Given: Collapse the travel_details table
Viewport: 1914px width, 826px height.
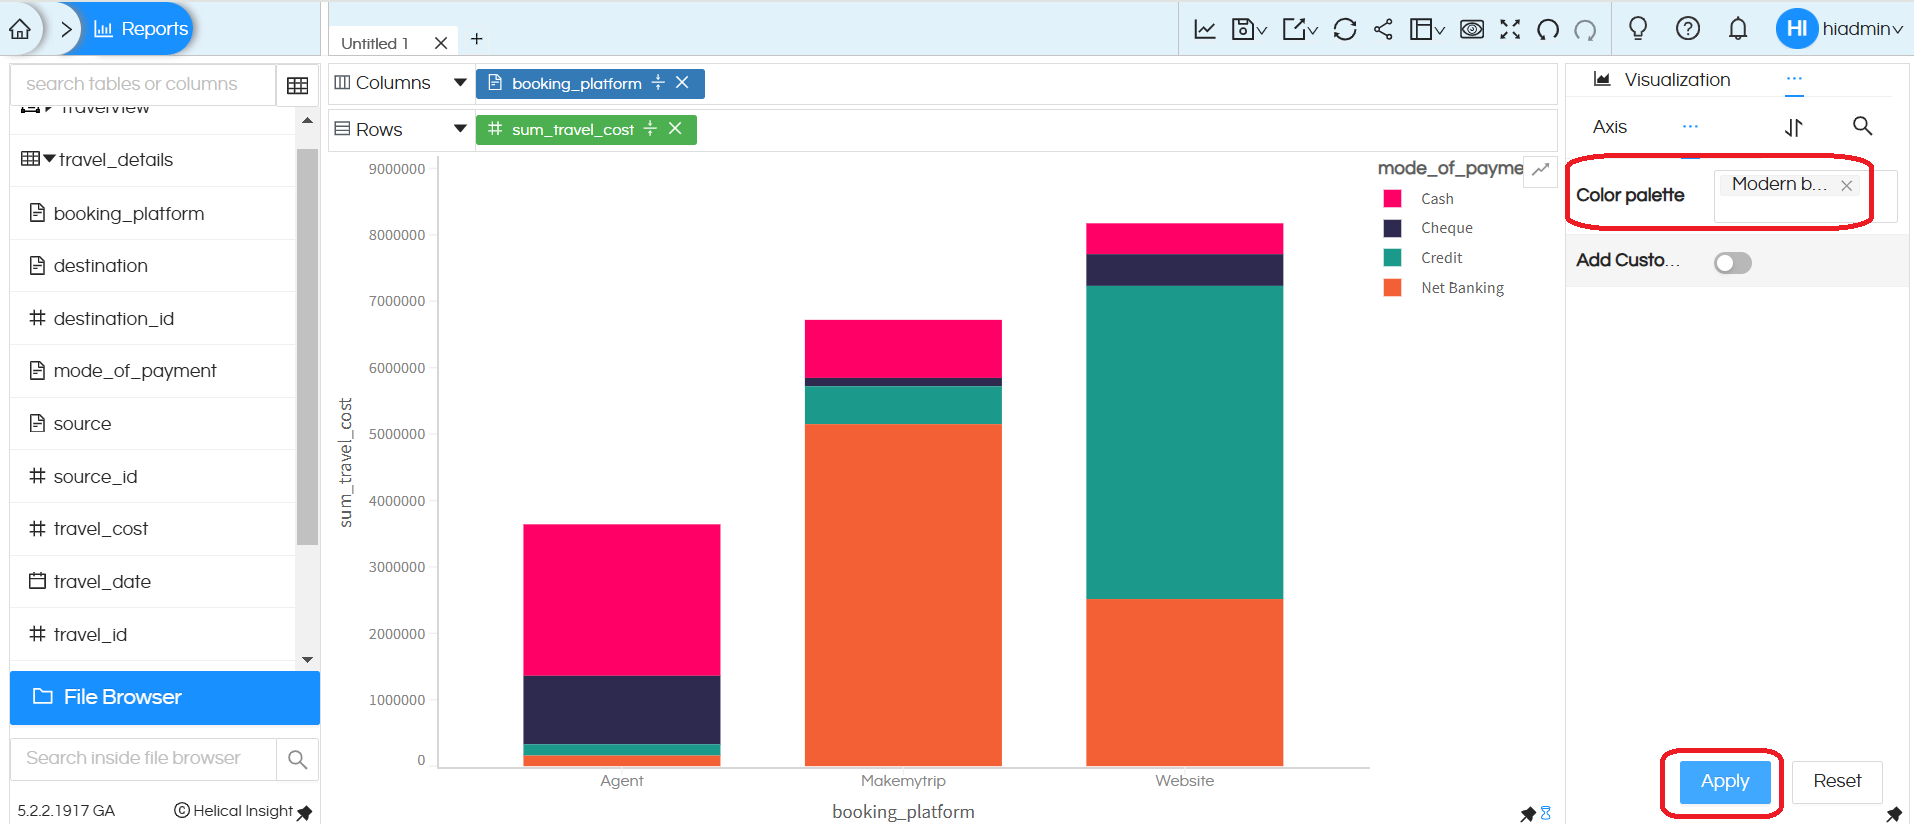Looking at the screenshot, I should 49,159.
